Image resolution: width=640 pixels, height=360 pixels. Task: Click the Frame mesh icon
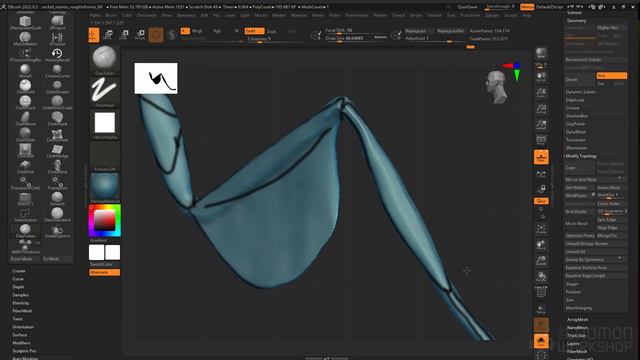pyautogui.click(x=541, y=229)
